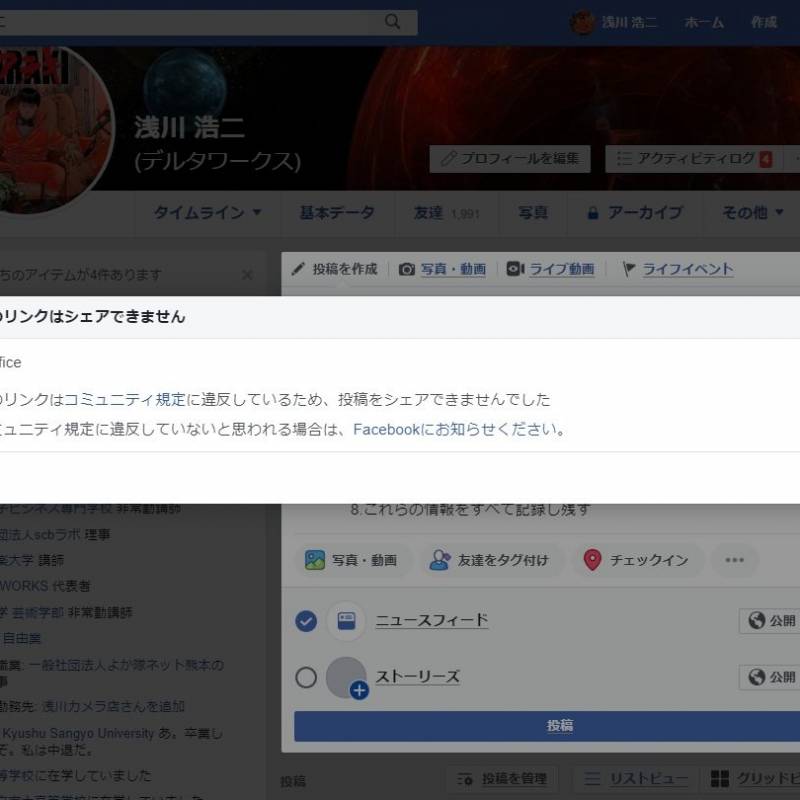This screenshot has height=800, width=800.
Task: Click the blue 投稿 button
Action: point(547,726)
